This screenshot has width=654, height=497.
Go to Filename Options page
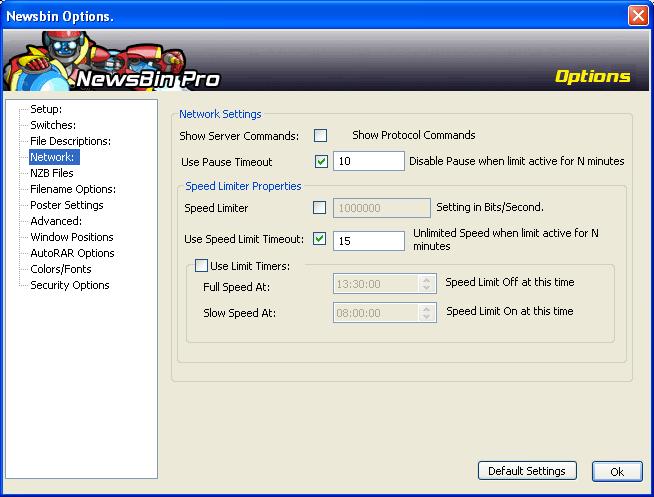pos(73,189)
